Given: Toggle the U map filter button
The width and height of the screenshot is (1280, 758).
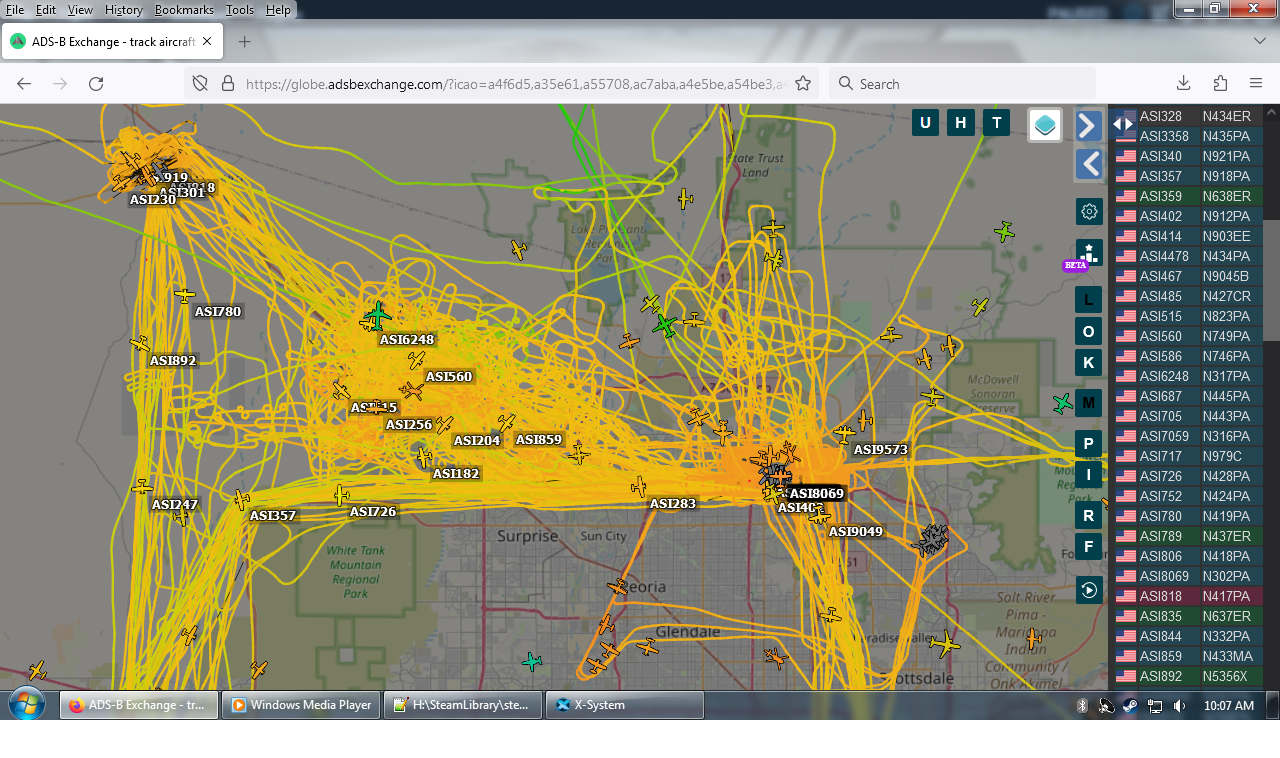Looking at the screenshot, I should coord(925,123).
